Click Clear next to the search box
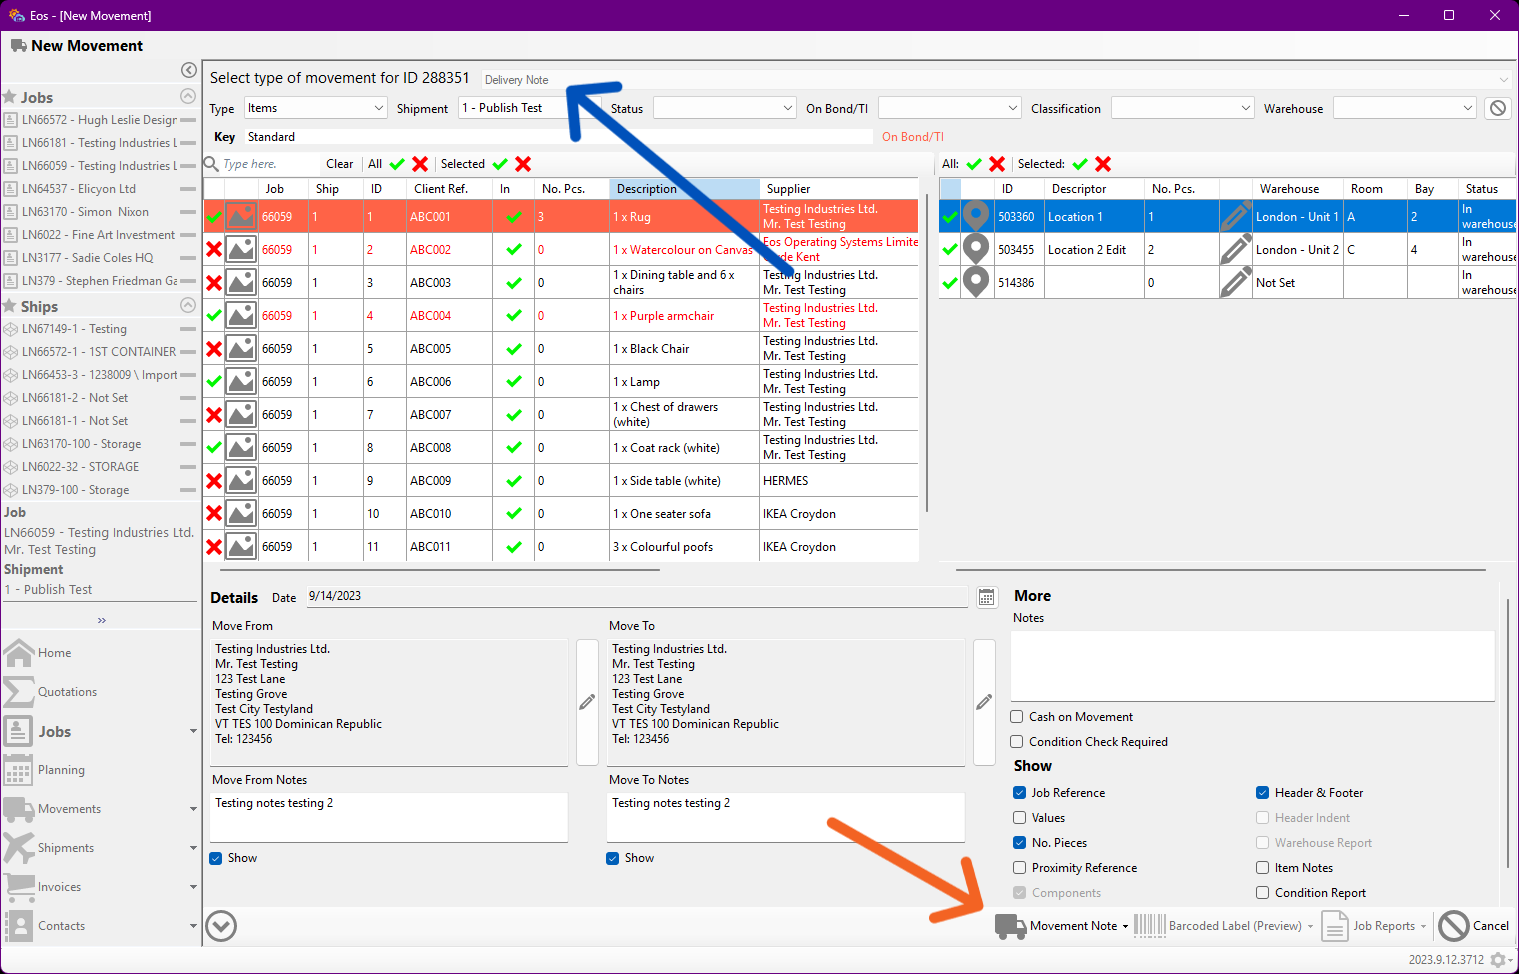 (x=340, y=164)
